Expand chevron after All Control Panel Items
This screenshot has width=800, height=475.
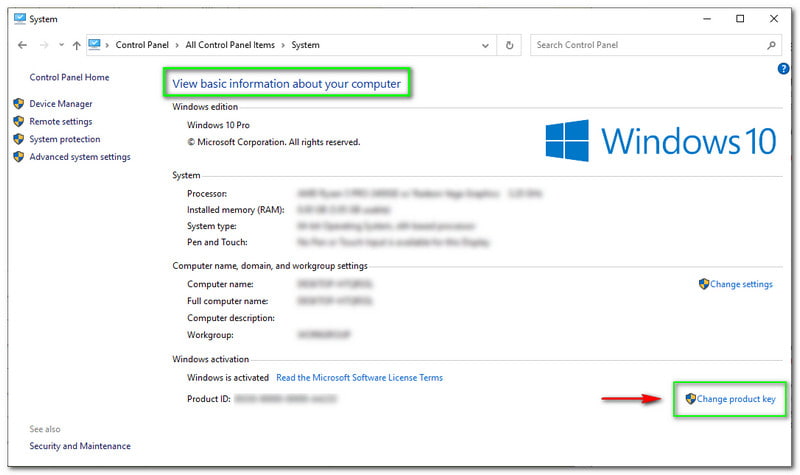tap(283, 45)
